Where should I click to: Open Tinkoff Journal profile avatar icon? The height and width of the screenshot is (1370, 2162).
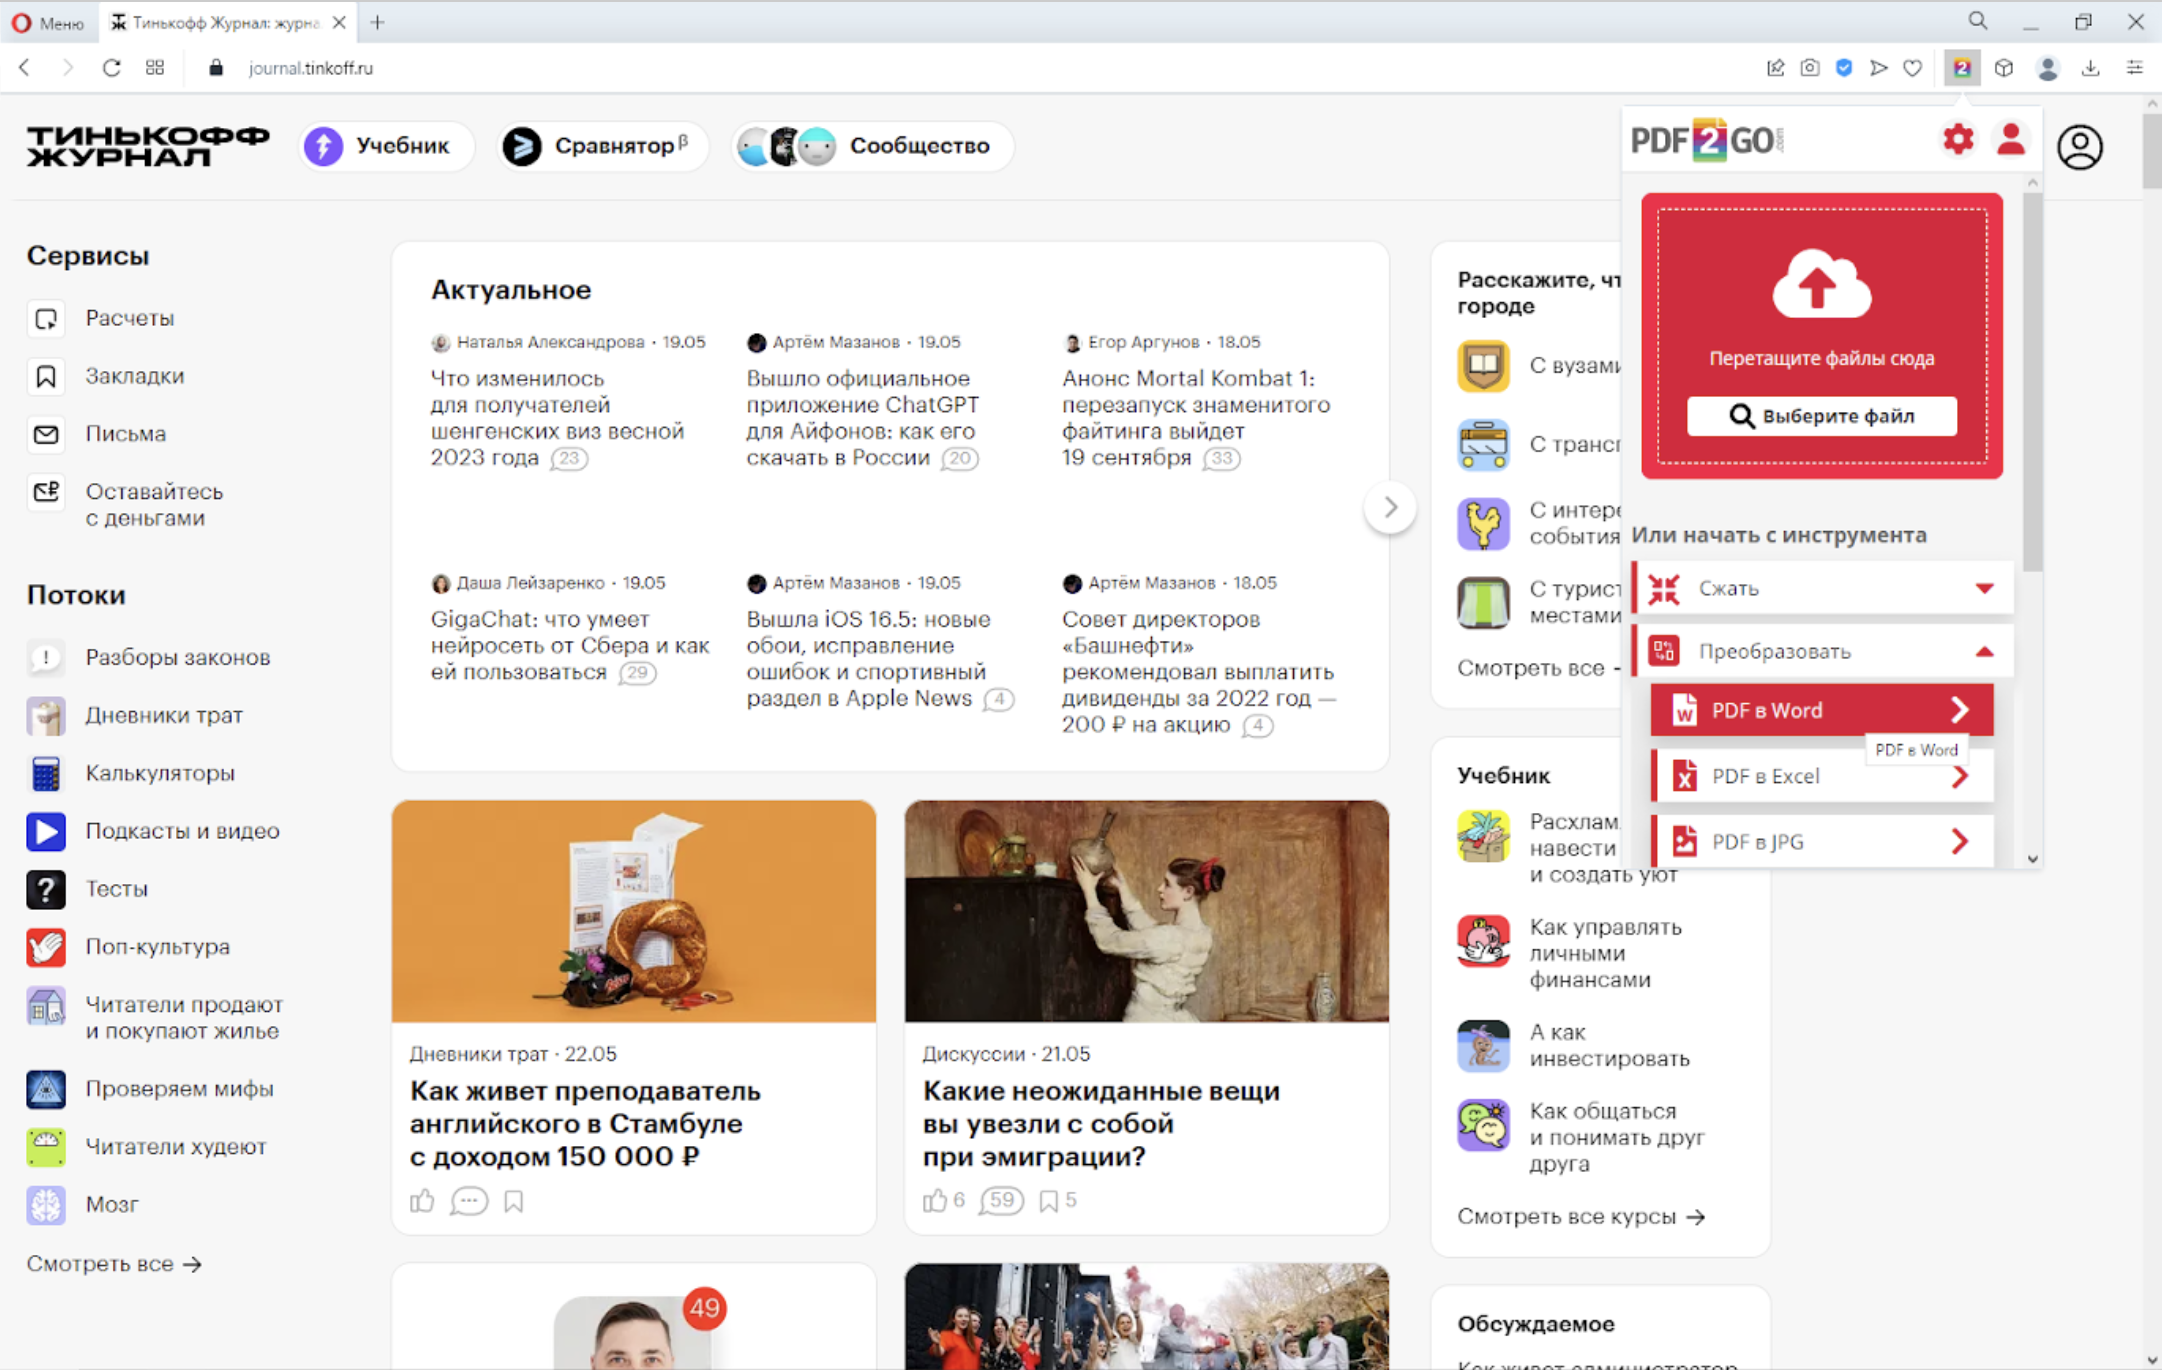click(2080, 147)
